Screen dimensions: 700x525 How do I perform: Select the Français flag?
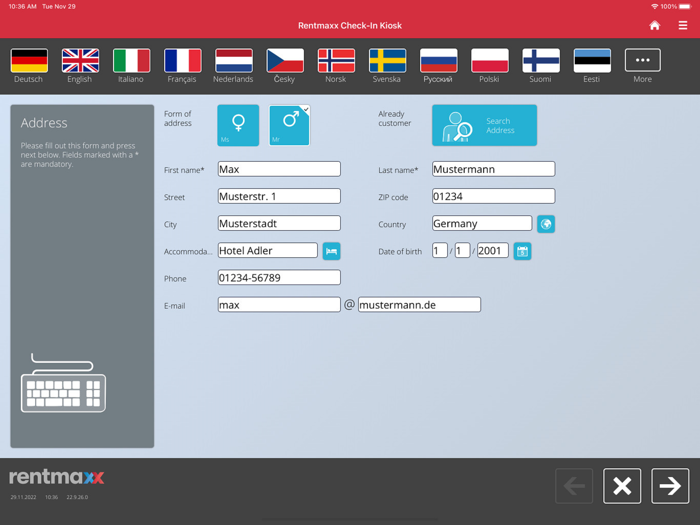(183, 61)
